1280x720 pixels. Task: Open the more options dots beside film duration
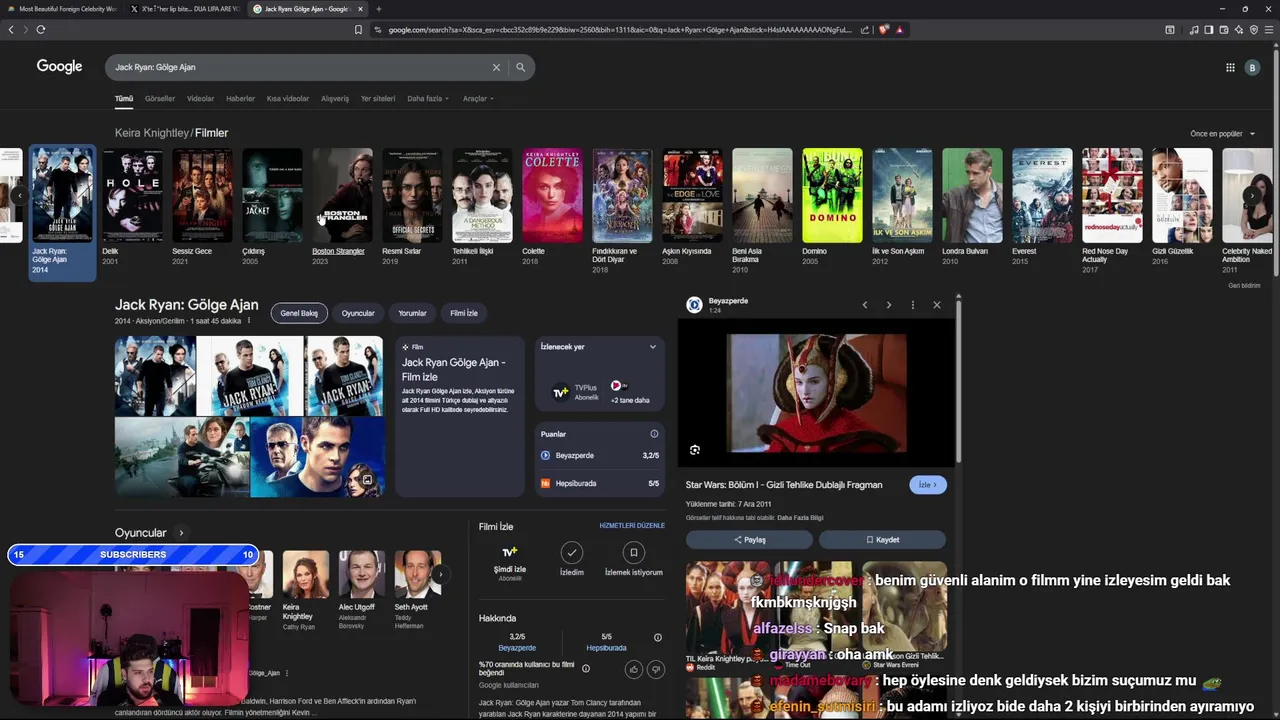[x=249, y=321]
